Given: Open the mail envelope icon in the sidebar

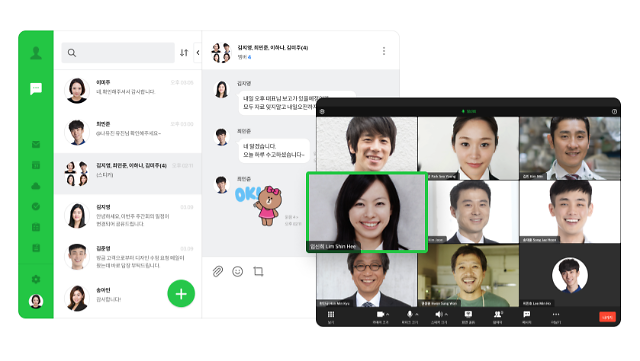Looking at the screenshot, I should [x=36, y=144].
